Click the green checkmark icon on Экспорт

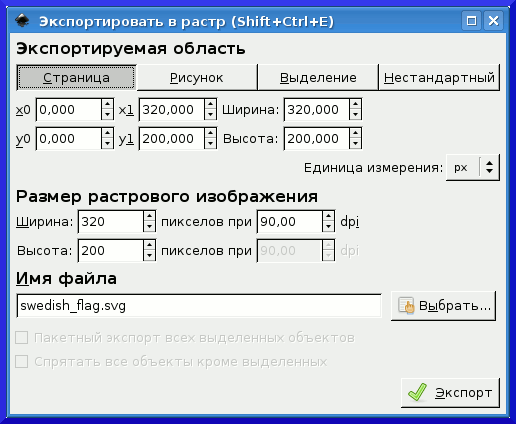[x=417, y=392]
